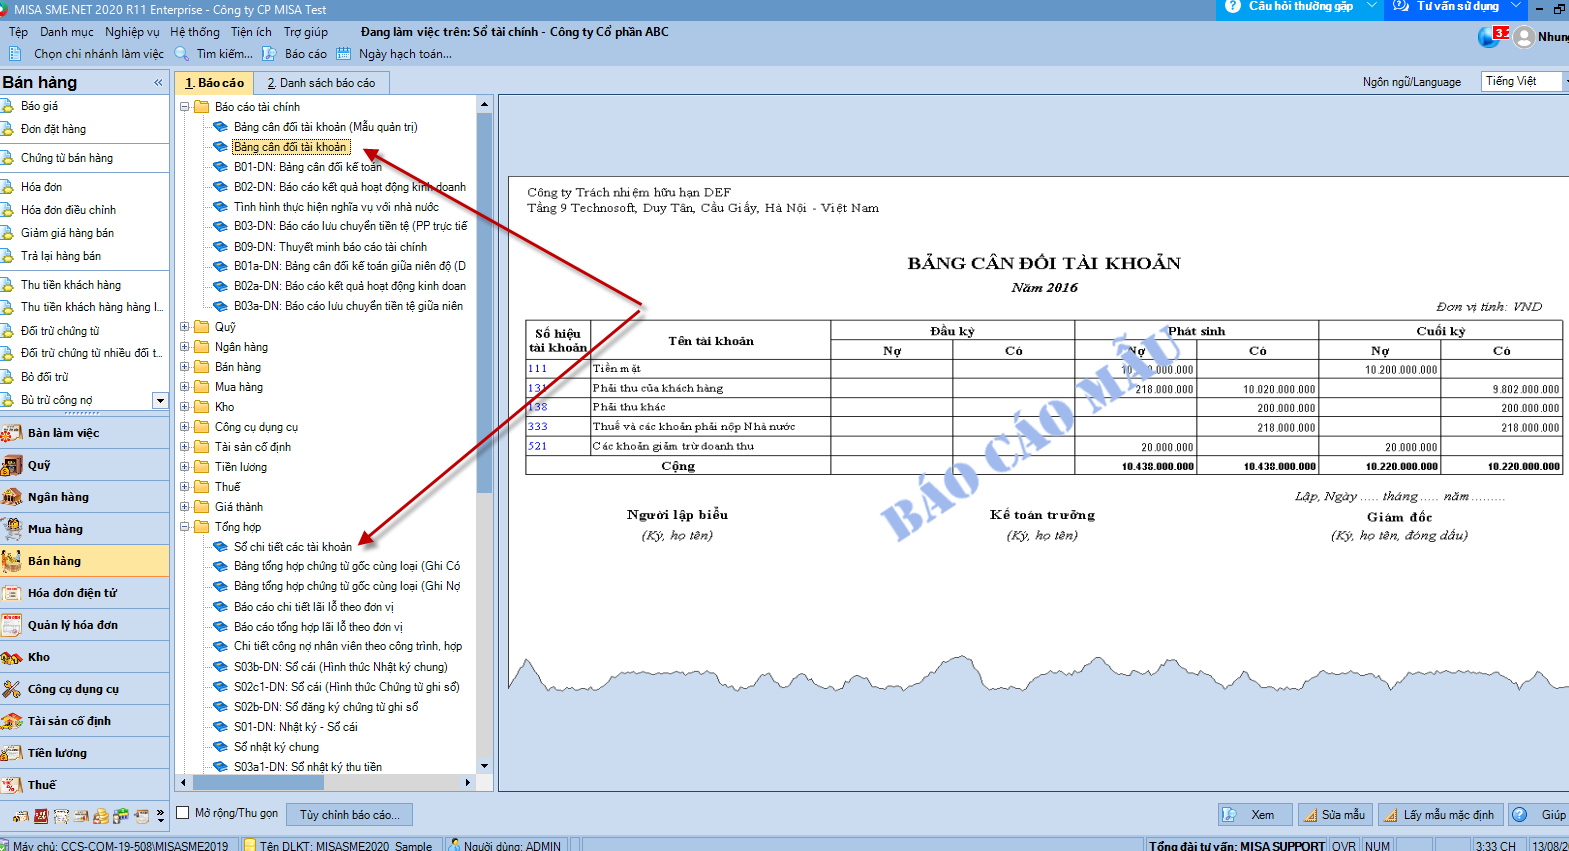1569x851 pixels.
Task: Click the Tìm kiếm magnifier icon
Action: pos(182,54)
